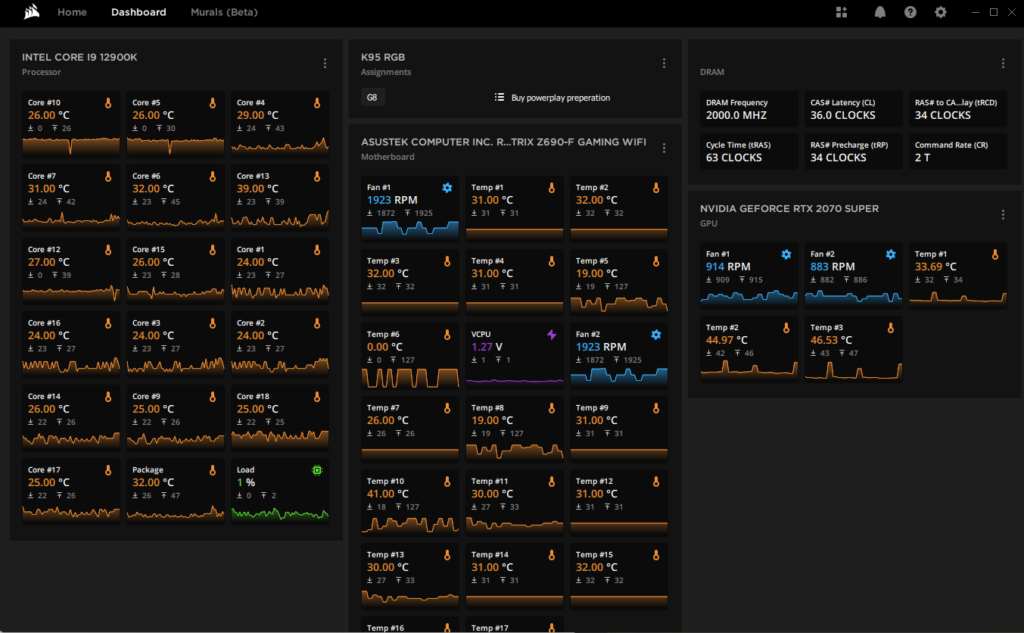Click the purple lightning icon on VCPU
The width and height of the screenshot is (1024, 633).
click(x=552, y=335)
